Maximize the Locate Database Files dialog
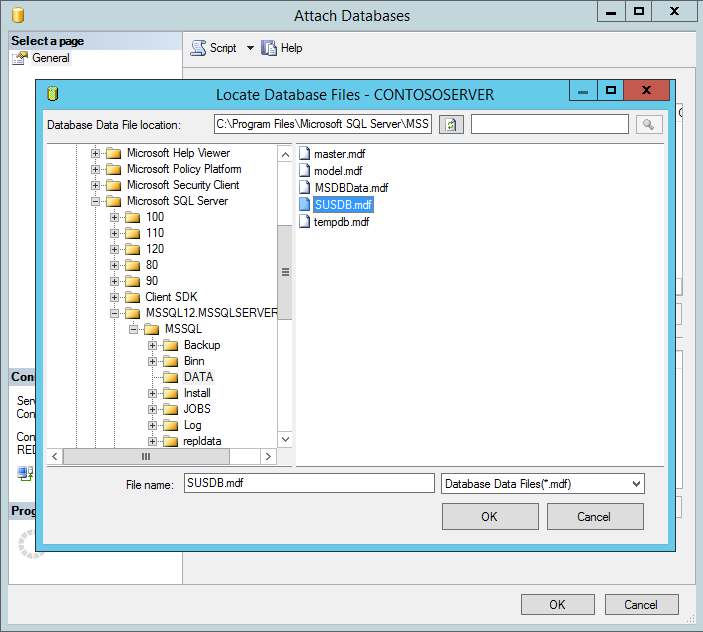 (x=611, y=91)
